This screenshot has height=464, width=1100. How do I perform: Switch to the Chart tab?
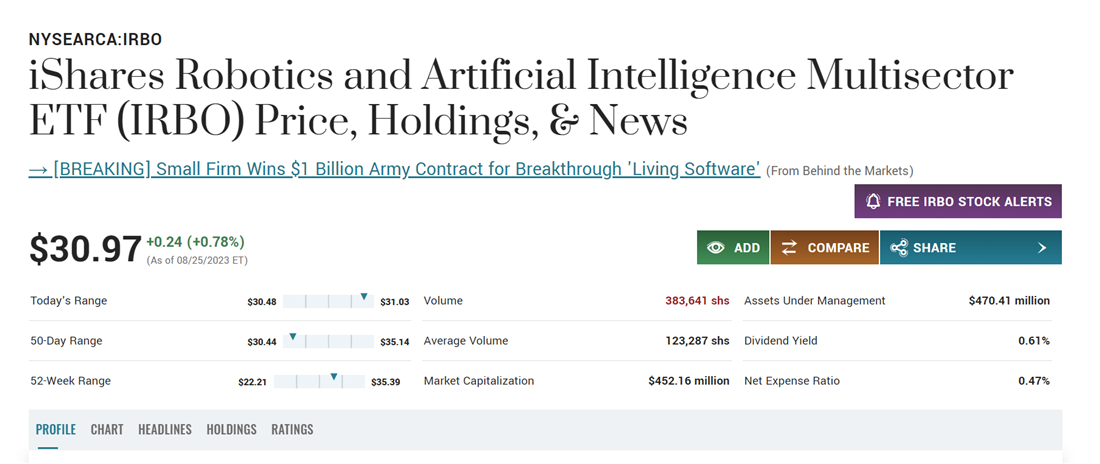pyautogui.click(x=107, y=429)
